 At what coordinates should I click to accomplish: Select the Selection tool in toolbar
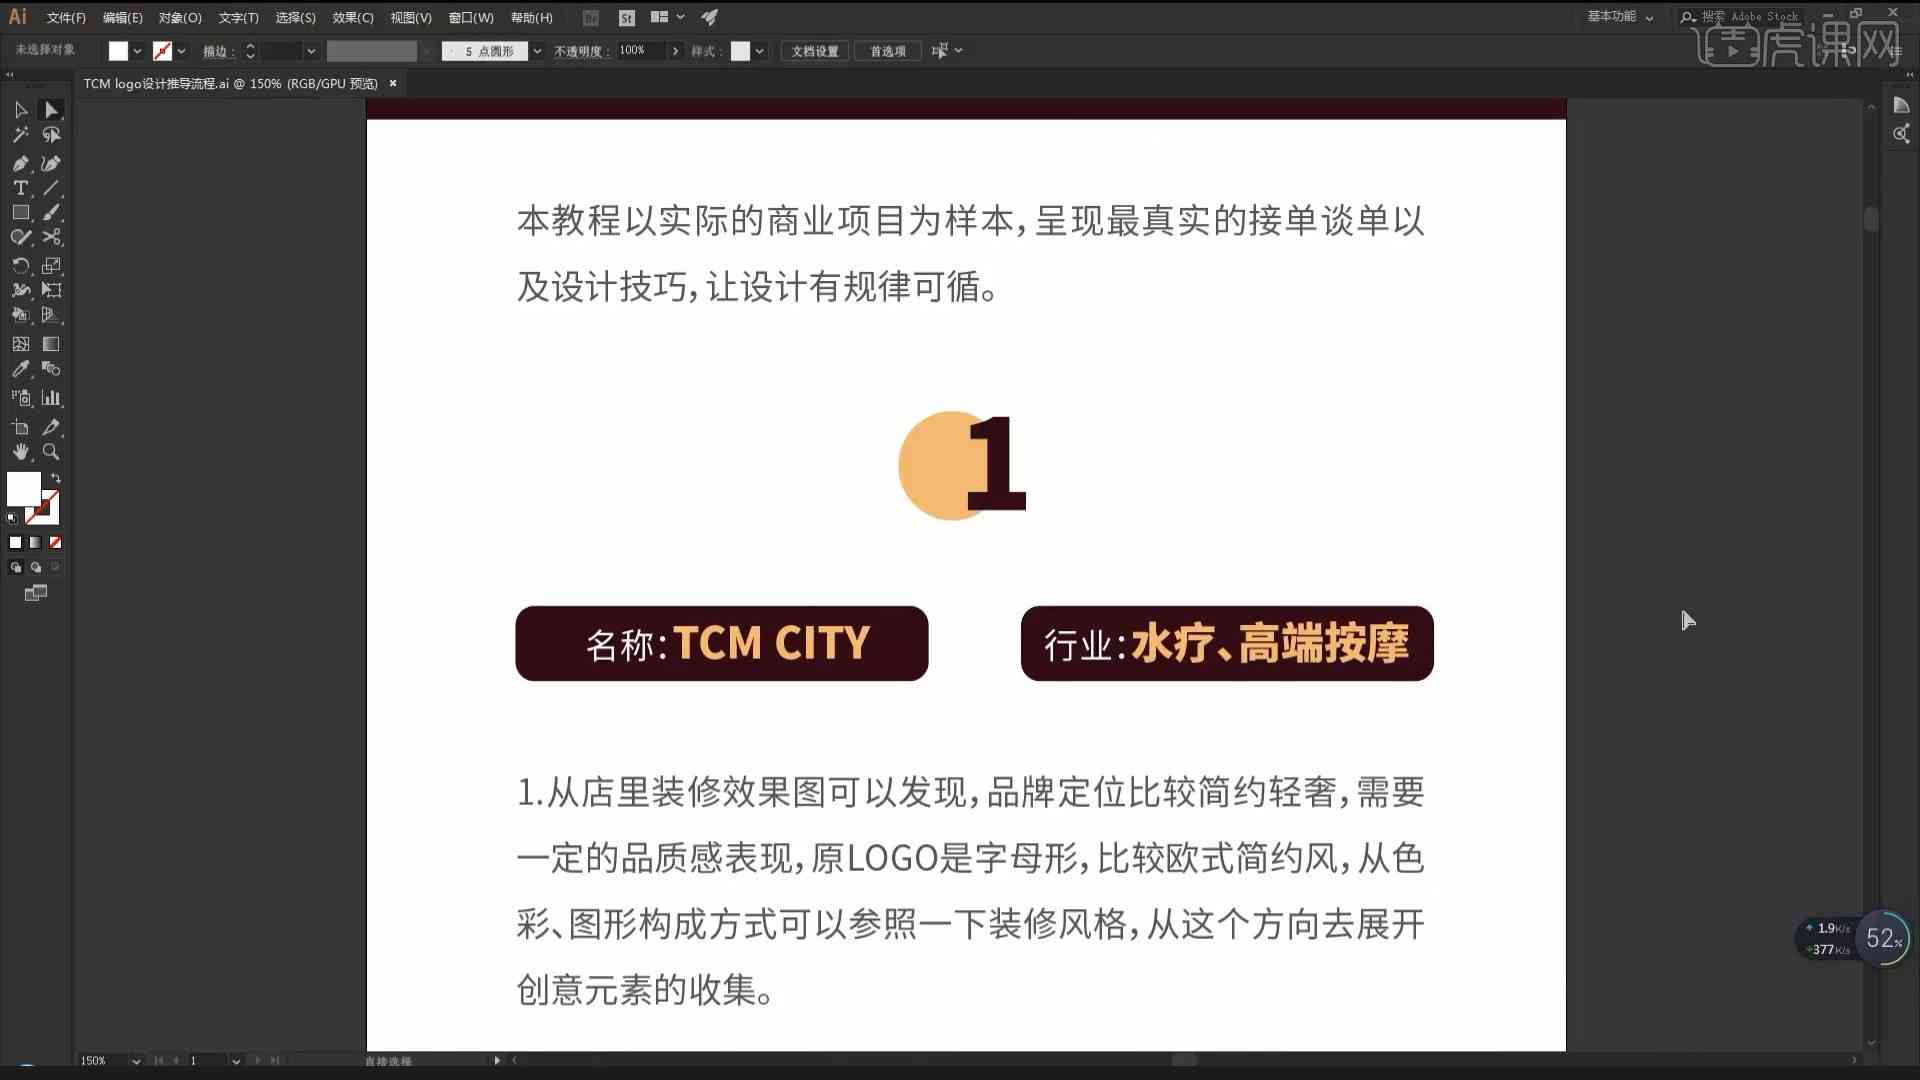click(x=20, y=109)
